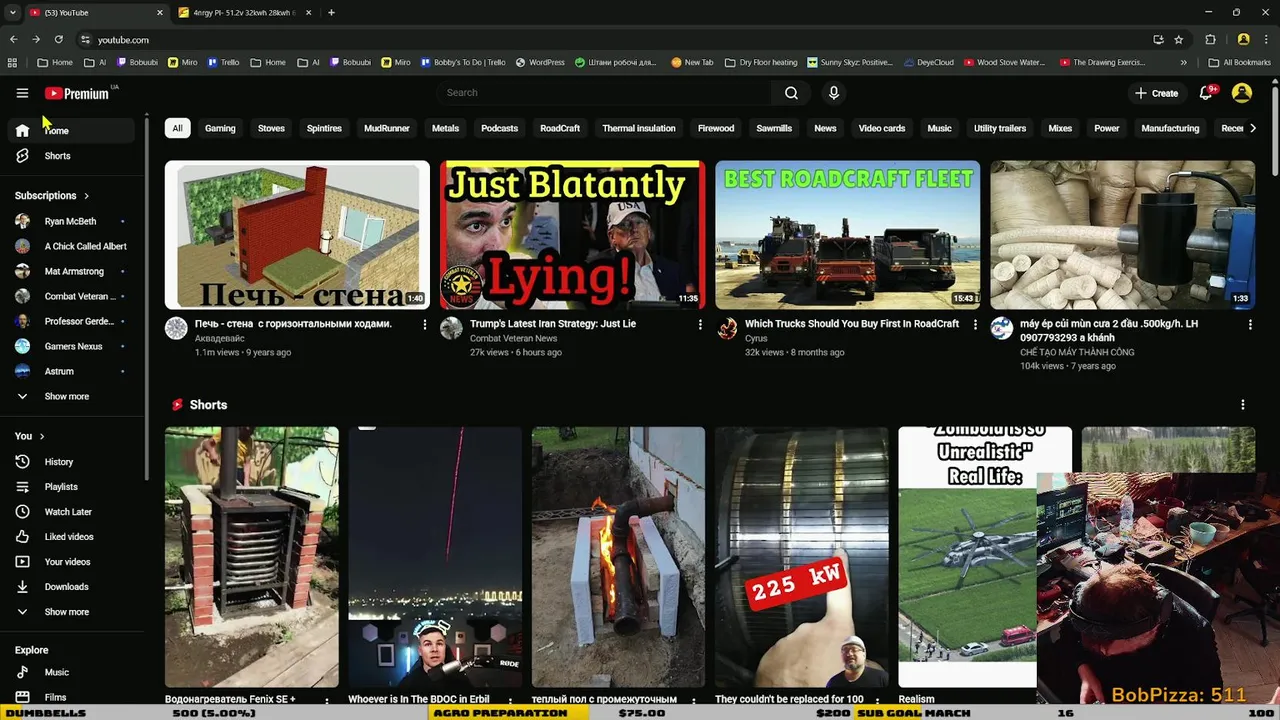
Task: Expand Show more under You section
Action: pos(72,612)
